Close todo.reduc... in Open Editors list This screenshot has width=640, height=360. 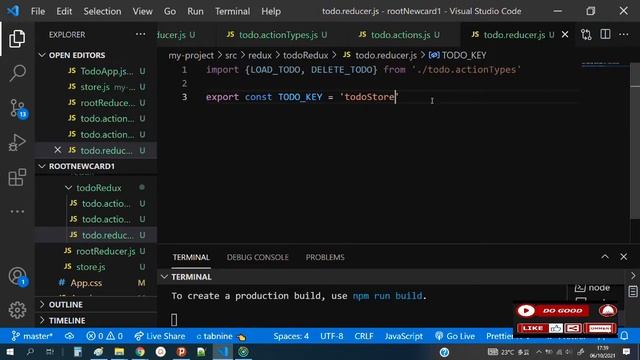click(x=58, y=150)
